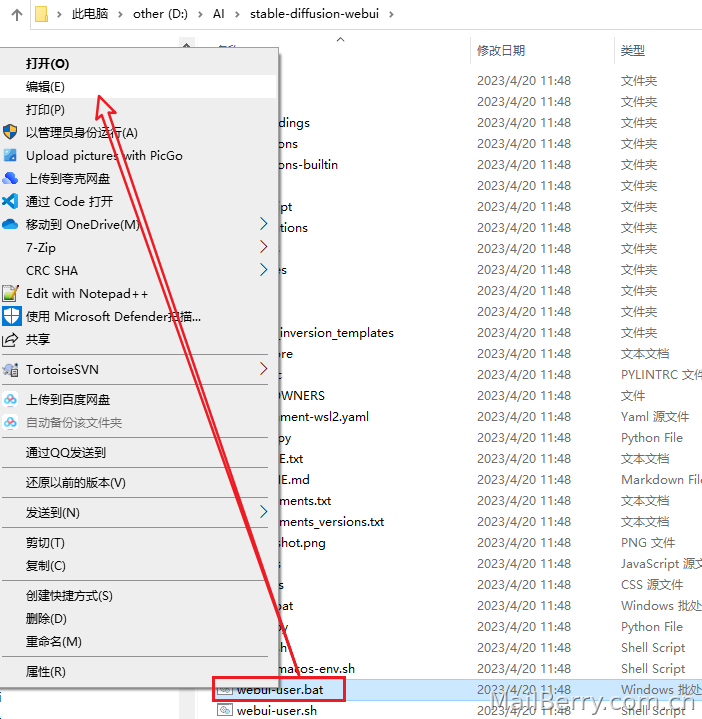Expand the 7-Zip submenu arrow
Viewport: 702px width, 719px height.
pyautogui.click(x=263, y=247)
